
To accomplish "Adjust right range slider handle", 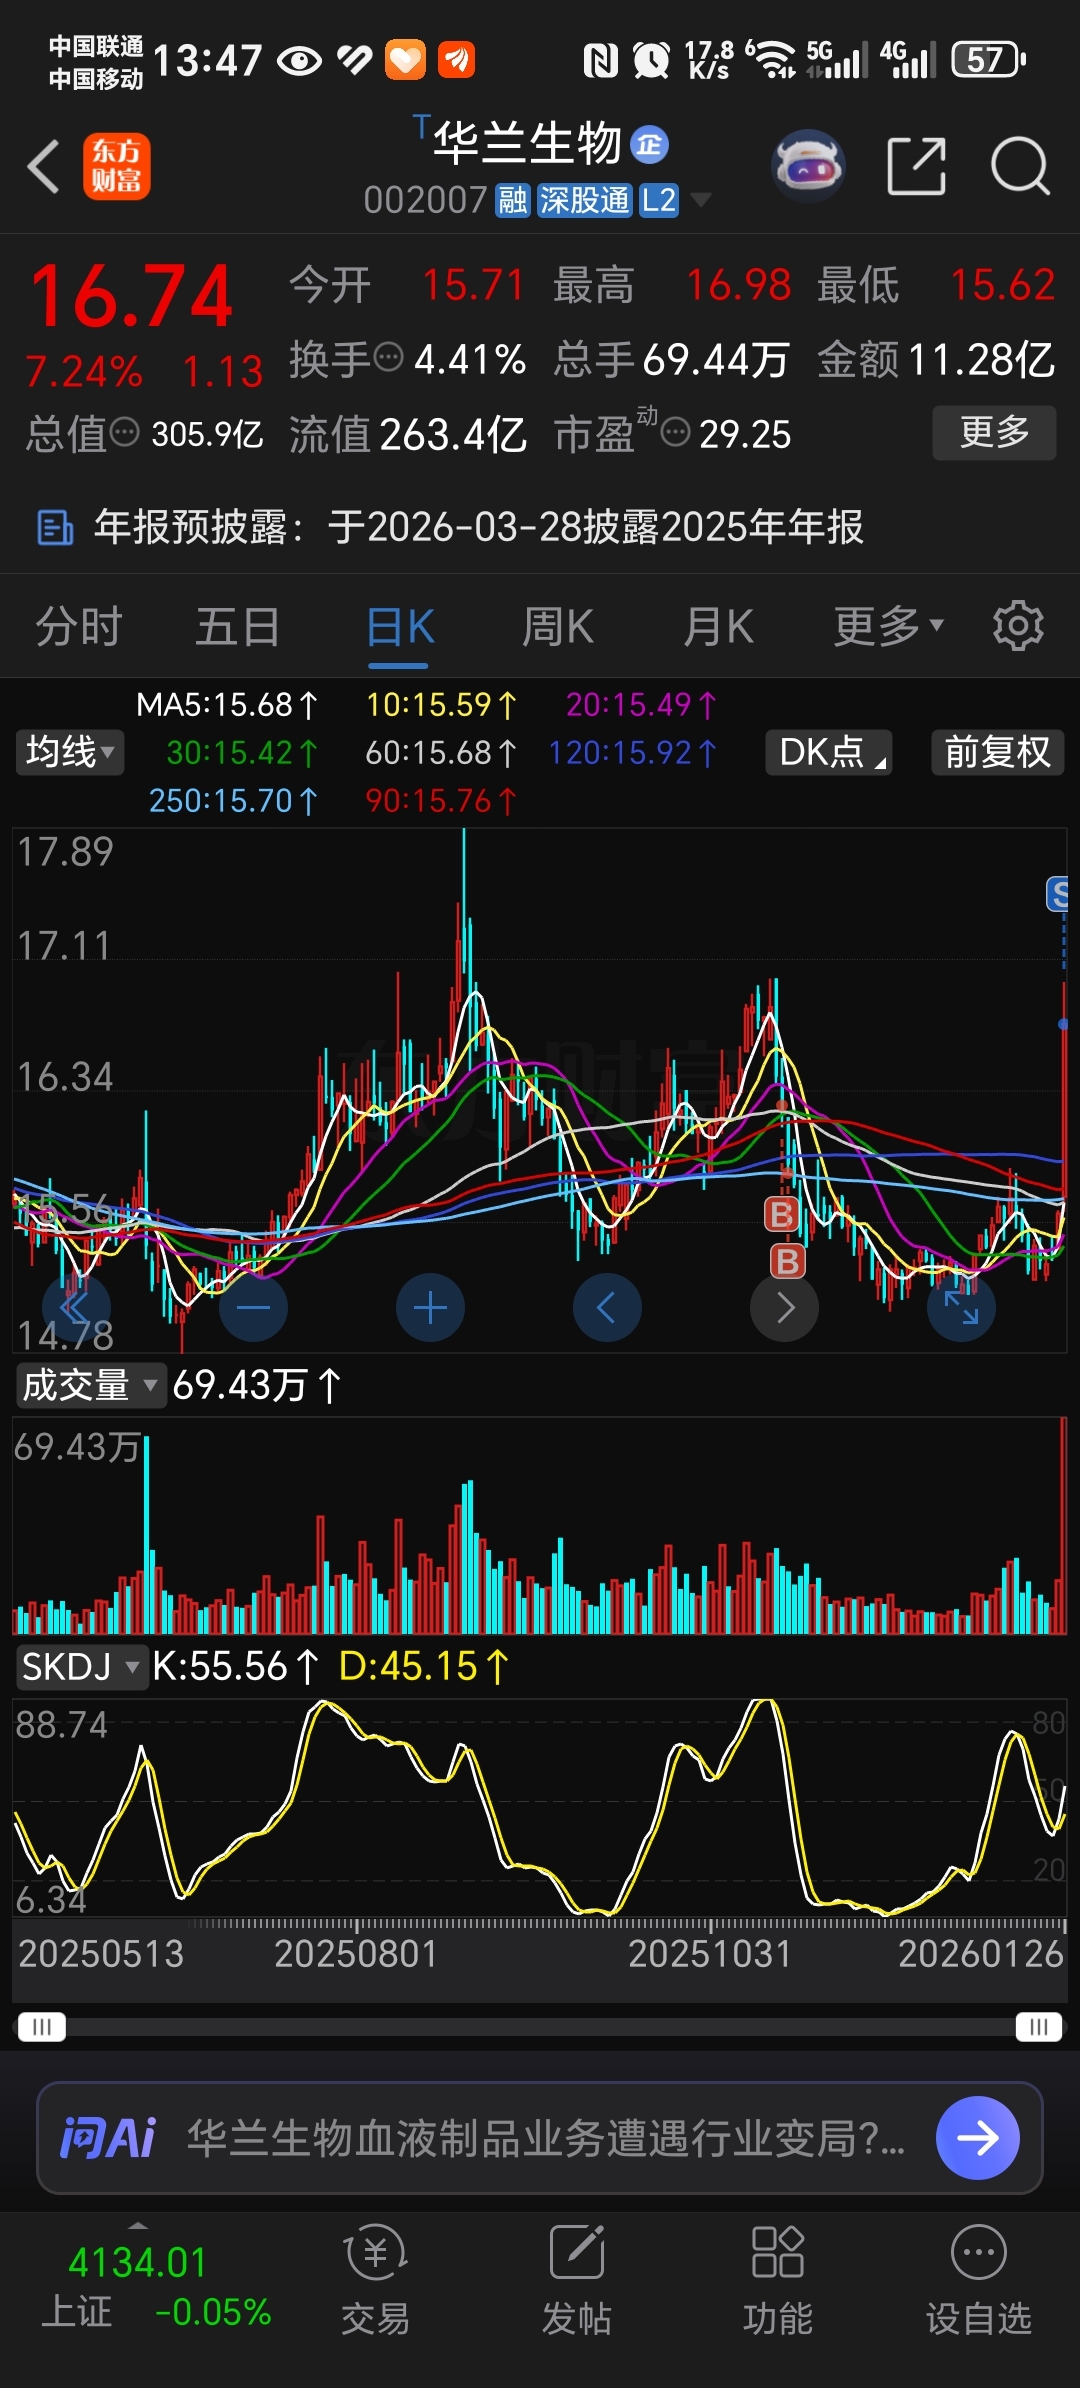I will pyautogui.click(x=1039, y=2027).
